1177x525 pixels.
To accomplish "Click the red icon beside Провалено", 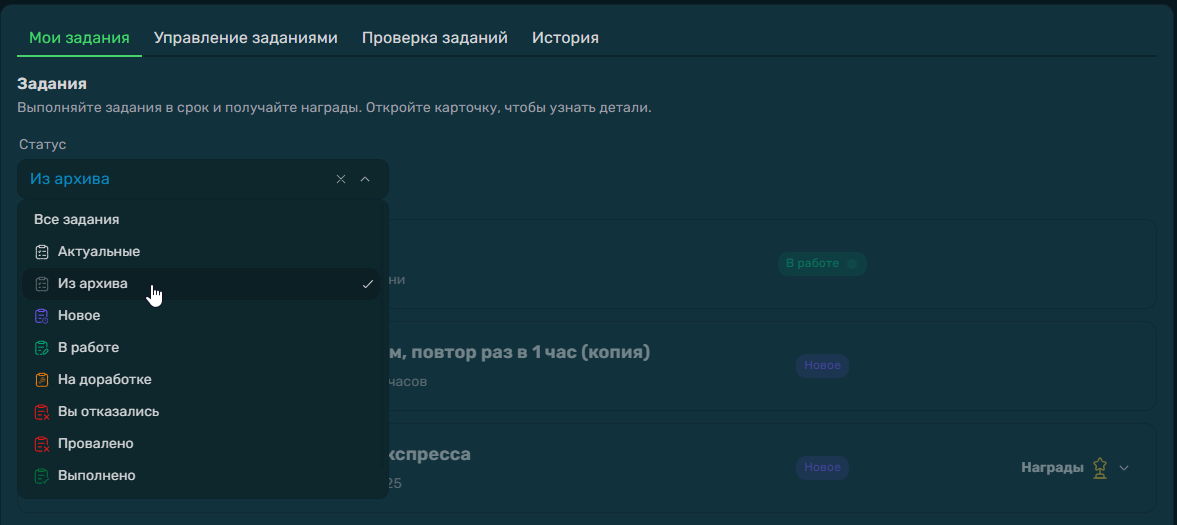I will click(x=41, y=444).
